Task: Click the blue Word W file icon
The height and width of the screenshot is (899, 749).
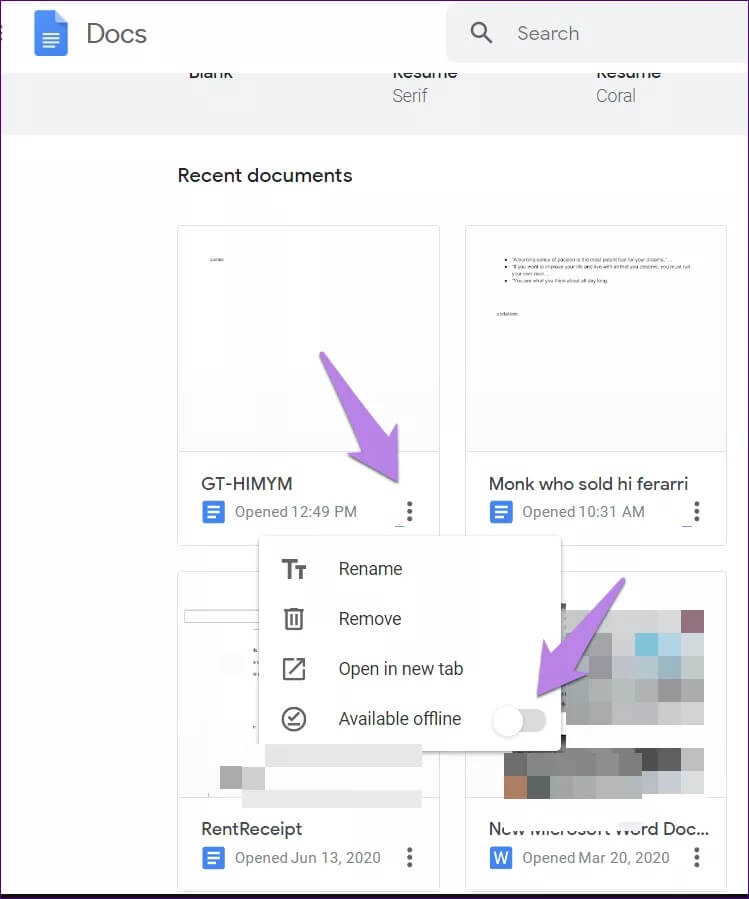Action: tap(501, 858)
